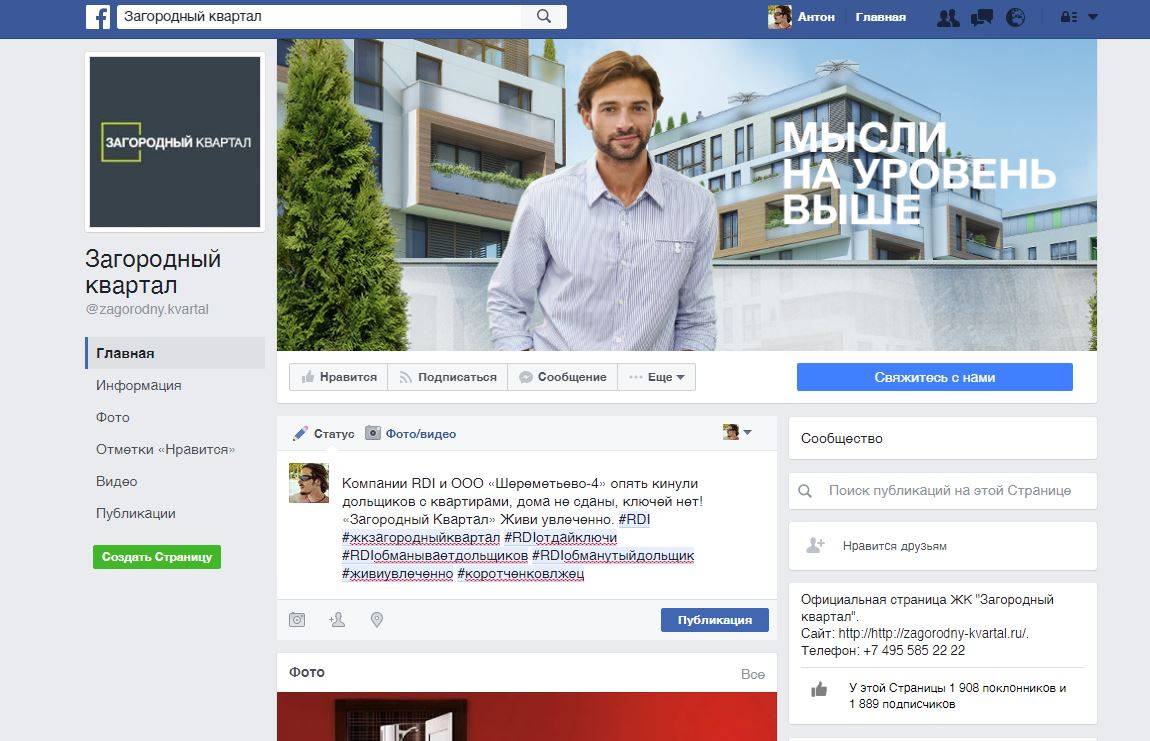Click the search magnifier button

(544, 17)
